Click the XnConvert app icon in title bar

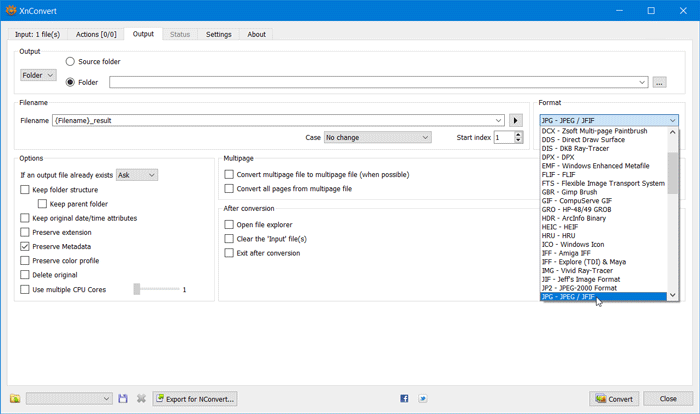pos(12,11)
